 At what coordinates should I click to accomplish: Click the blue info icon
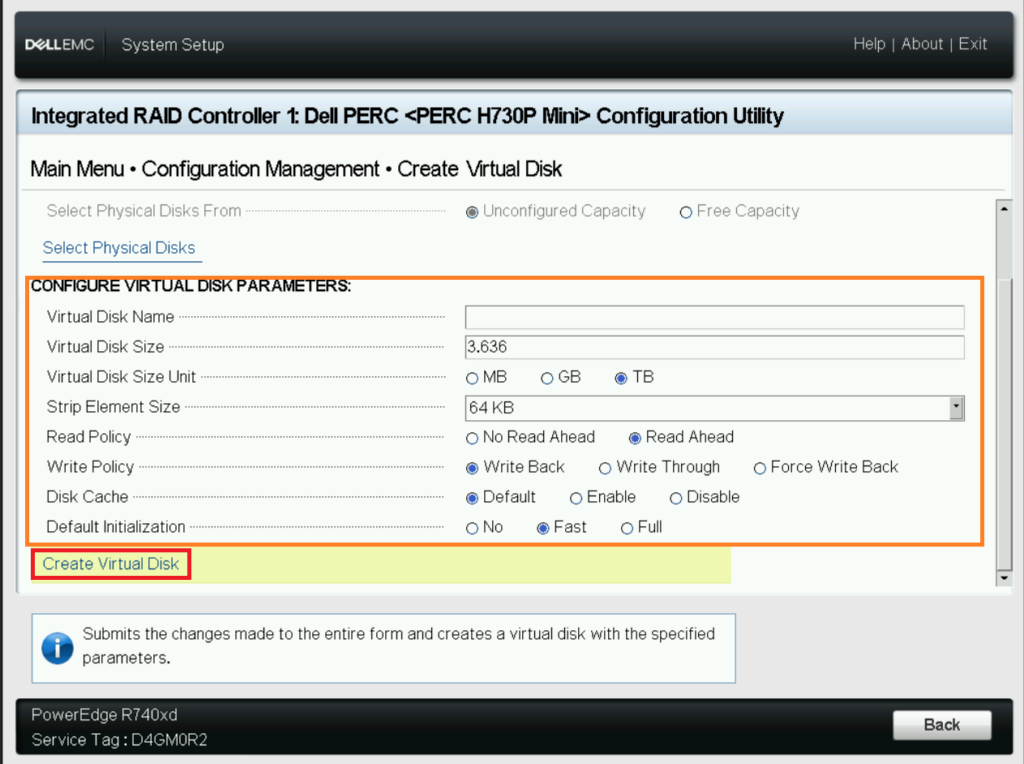[57, 648]
